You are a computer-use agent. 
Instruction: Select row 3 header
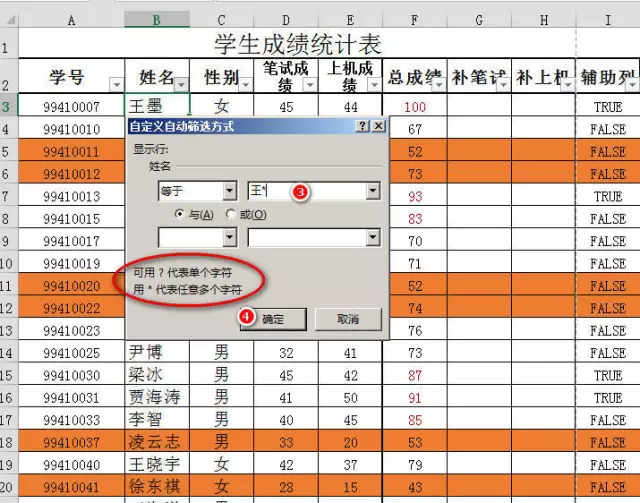pyautogui.click(x=9, y=107)
